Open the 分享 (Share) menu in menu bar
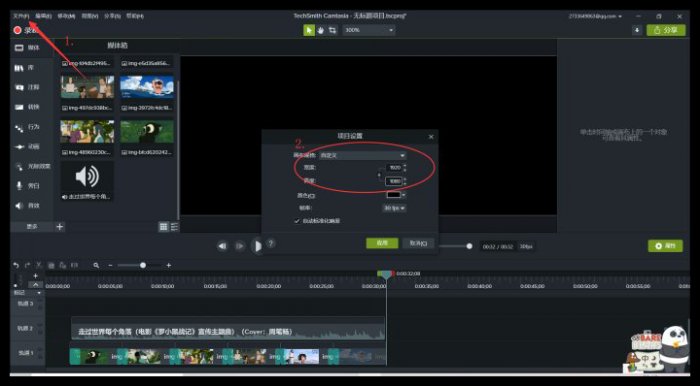This screenshot has height=386, width=700. 112,16
